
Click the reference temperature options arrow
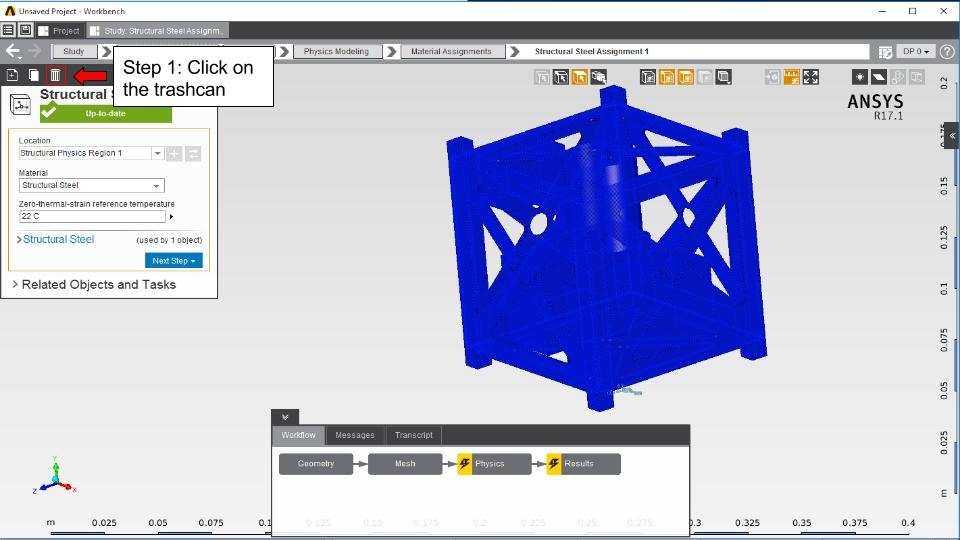171,216
